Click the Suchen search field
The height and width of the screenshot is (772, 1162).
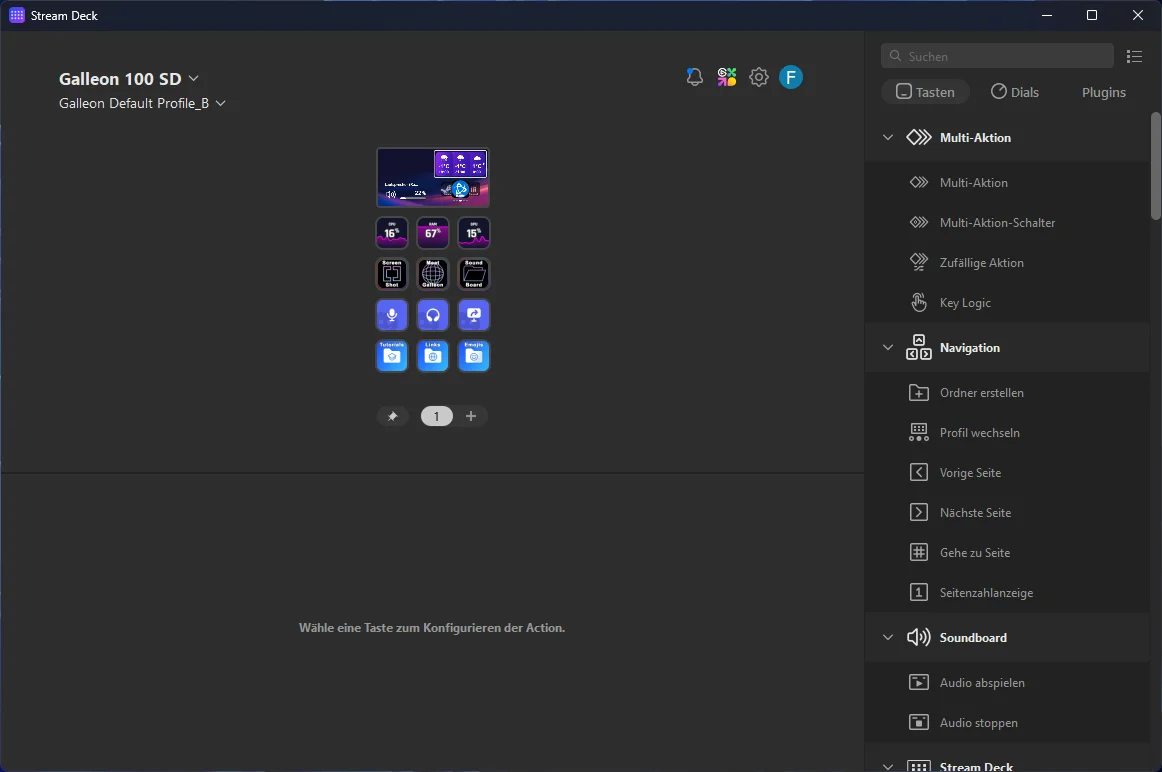click(996, 55)
